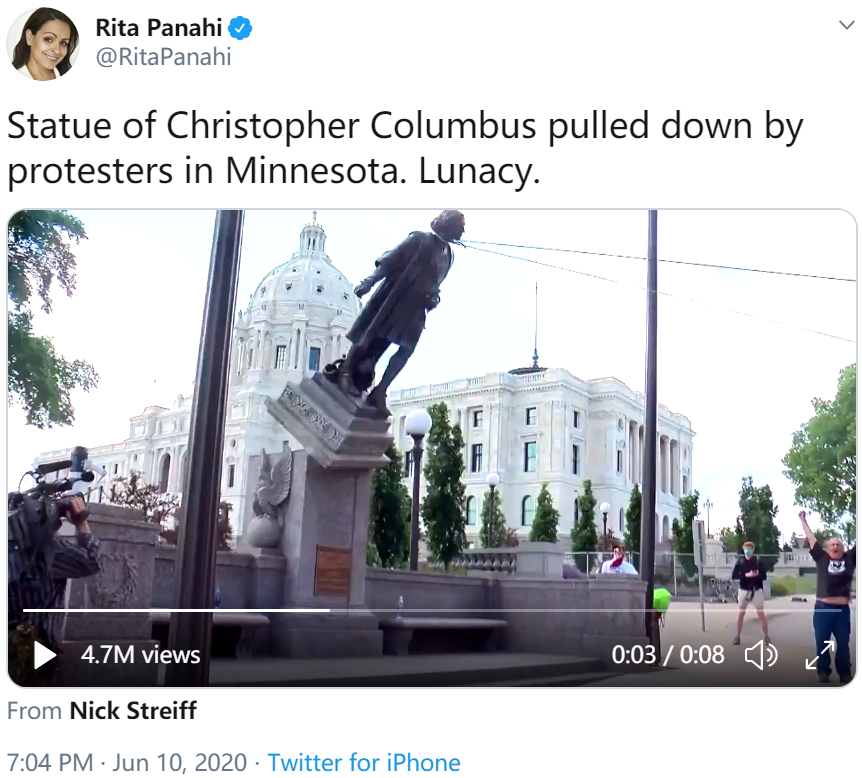Open the 7:04 PM Jun 10, 2020 timestamp
The height and width of the screenshot is (778, 862).
tap(127, 763)
